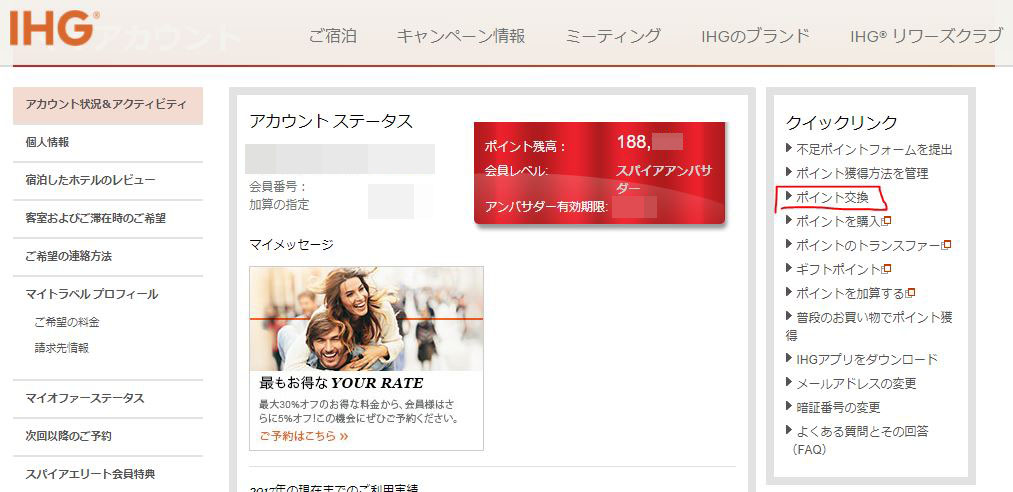
Task: Open 暗証番号の変更 quick link
Action: pyautogui.click(x=838, y=407)
